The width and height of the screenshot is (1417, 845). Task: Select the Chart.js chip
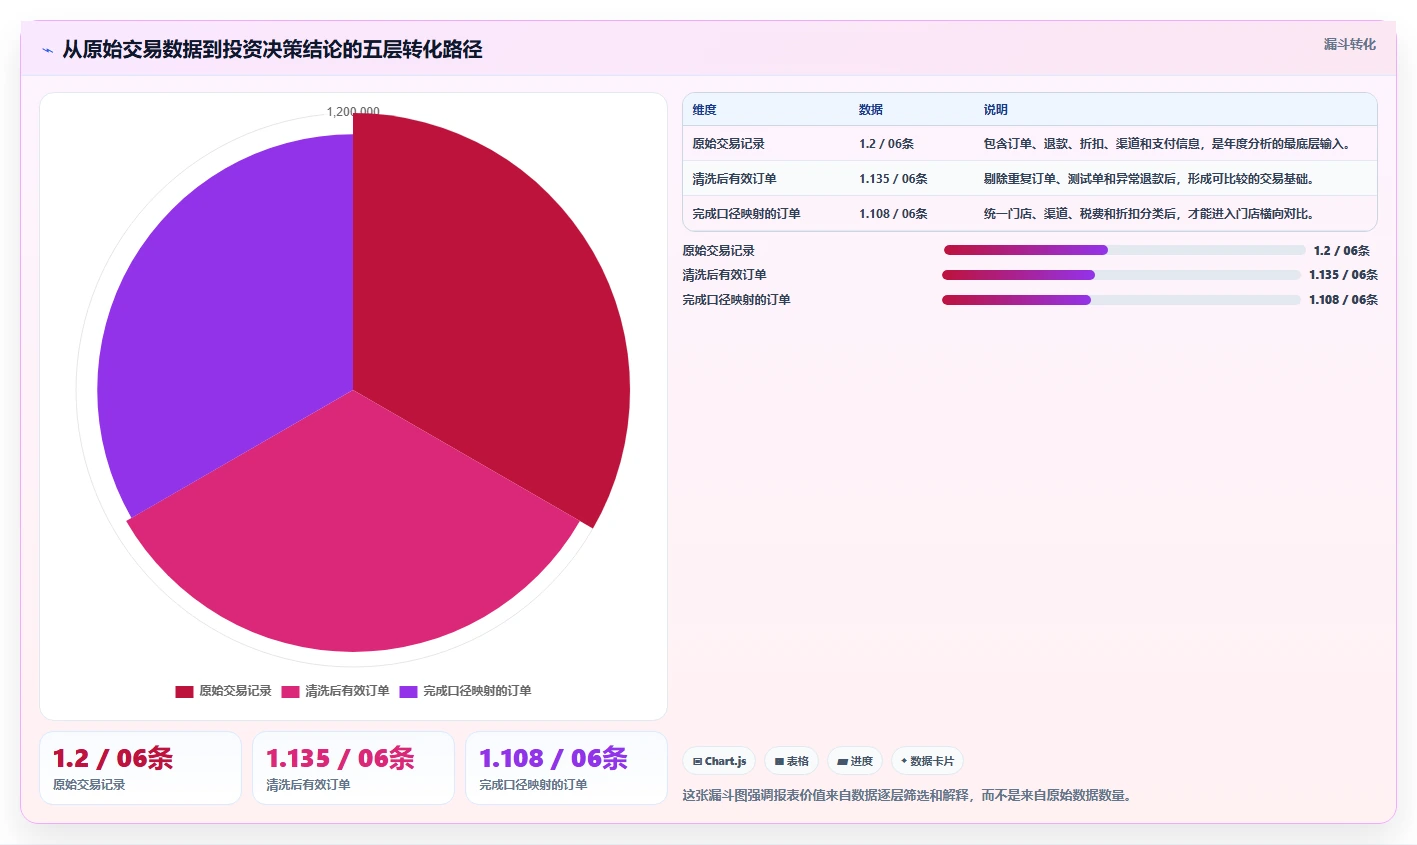point(719,761)
